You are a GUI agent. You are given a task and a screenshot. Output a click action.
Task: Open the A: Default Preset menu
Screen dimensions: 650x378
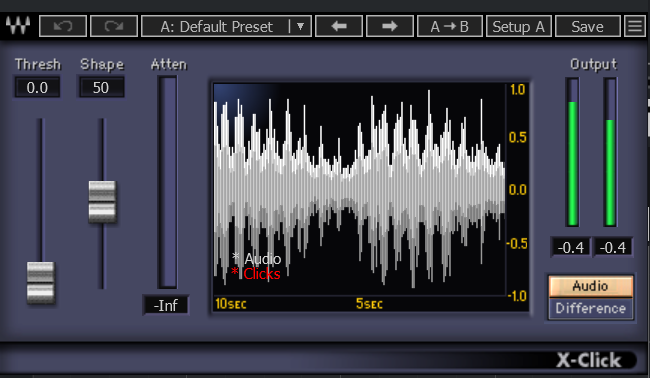point(216,27)
